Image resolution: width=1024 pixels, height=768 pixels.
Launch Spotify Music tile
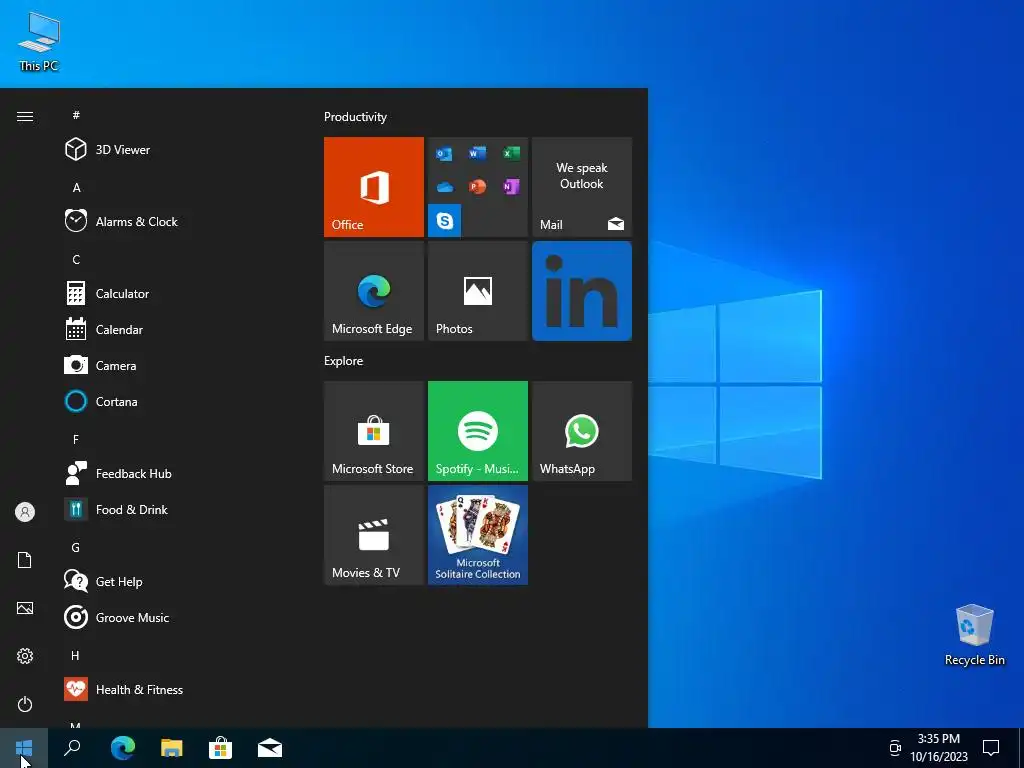coord(477,431)
